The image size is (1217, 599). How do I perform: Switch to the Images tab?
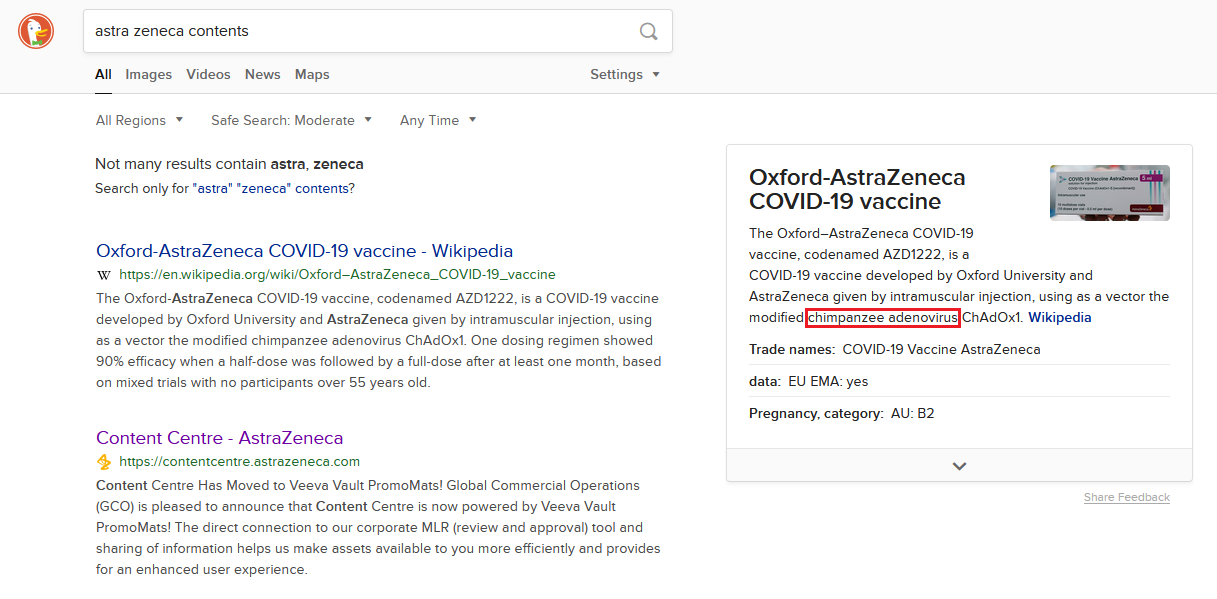tap(149, 74)
